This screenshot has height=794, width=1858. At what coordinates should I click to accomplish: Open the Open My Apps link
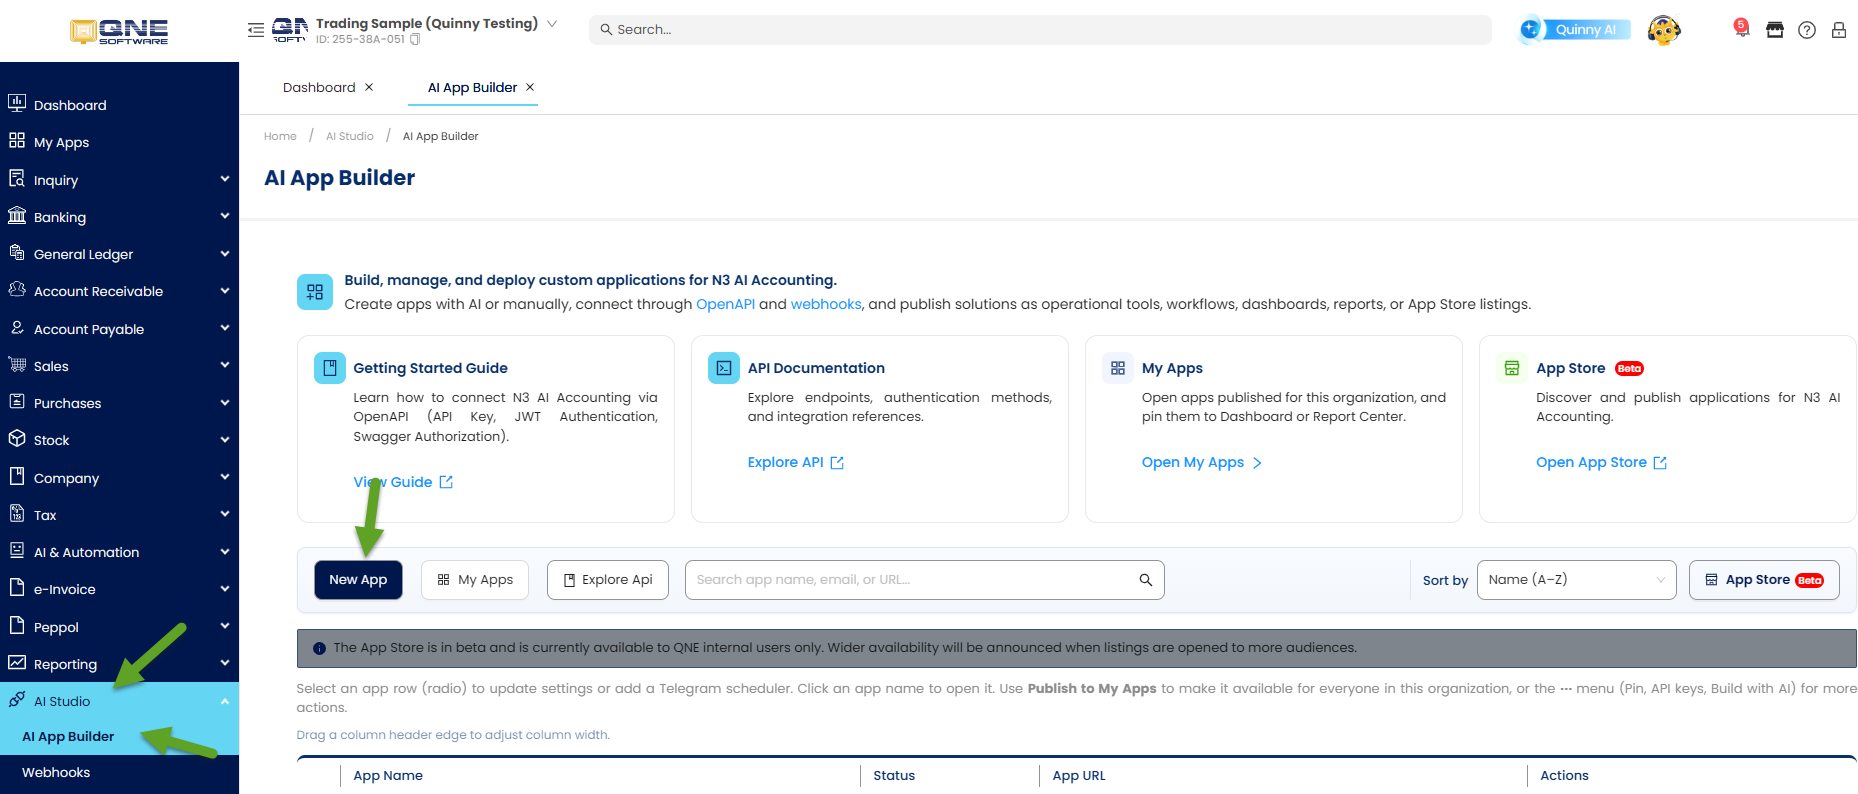pos(1202,462)
